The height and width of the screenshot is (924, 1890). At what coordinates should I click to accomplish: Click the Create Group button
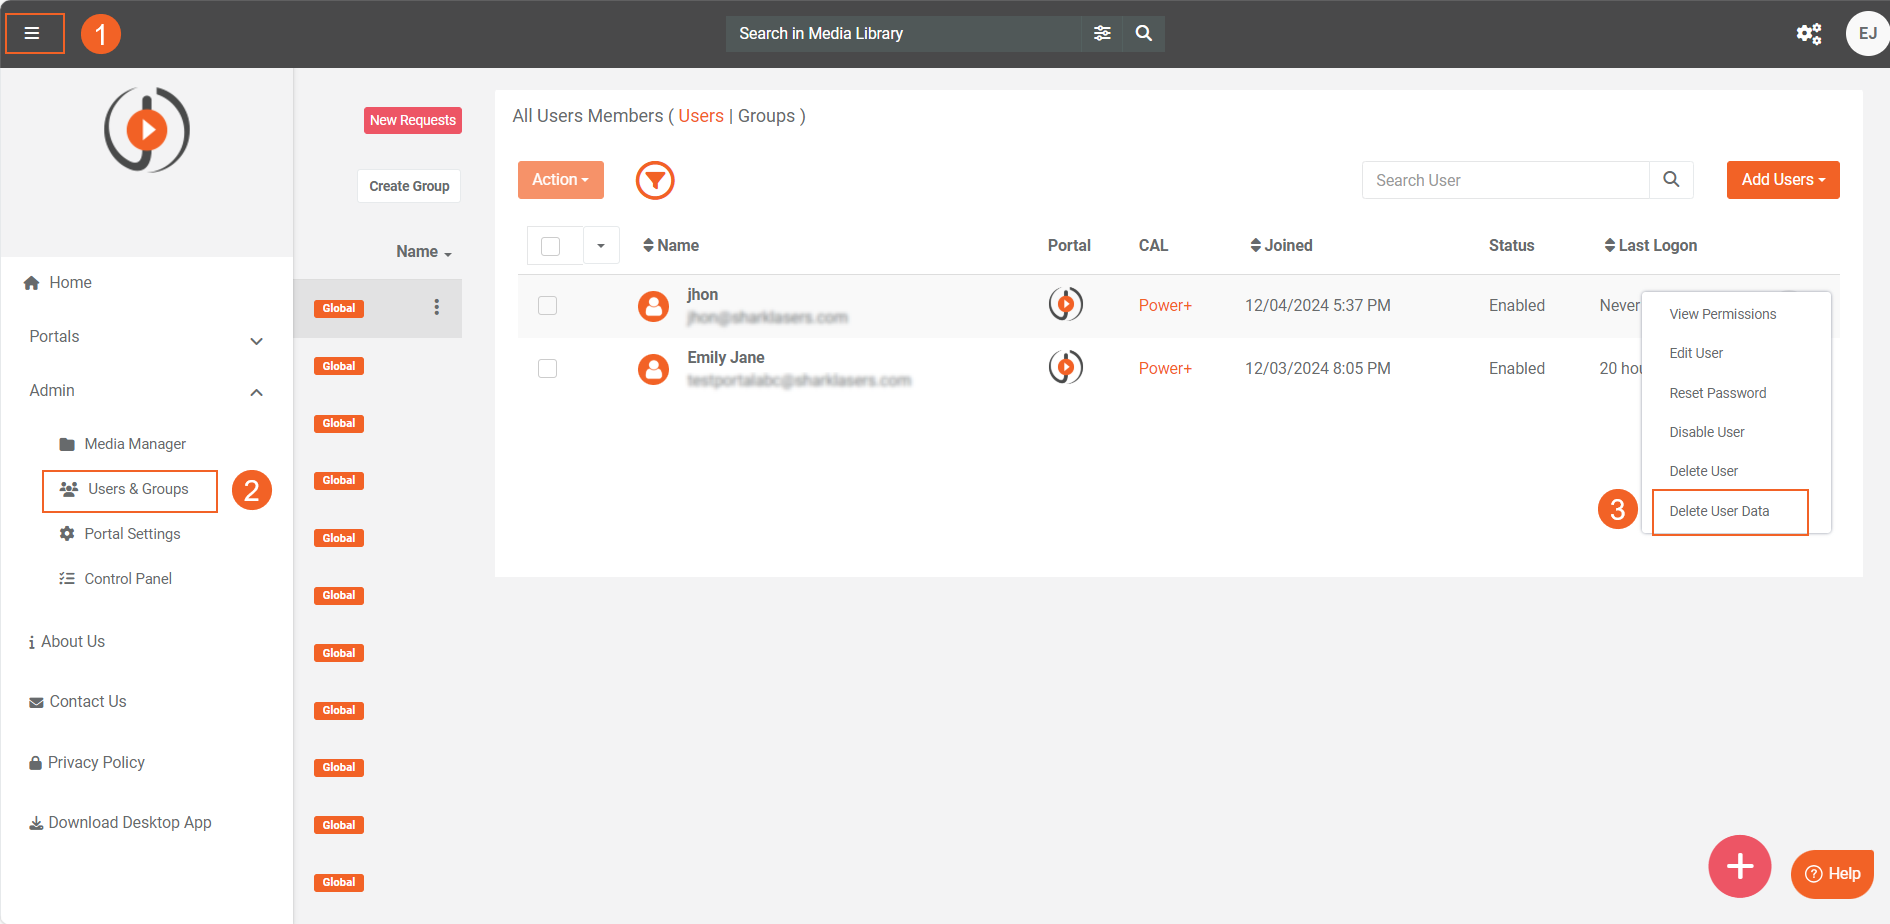click(409, 186)
